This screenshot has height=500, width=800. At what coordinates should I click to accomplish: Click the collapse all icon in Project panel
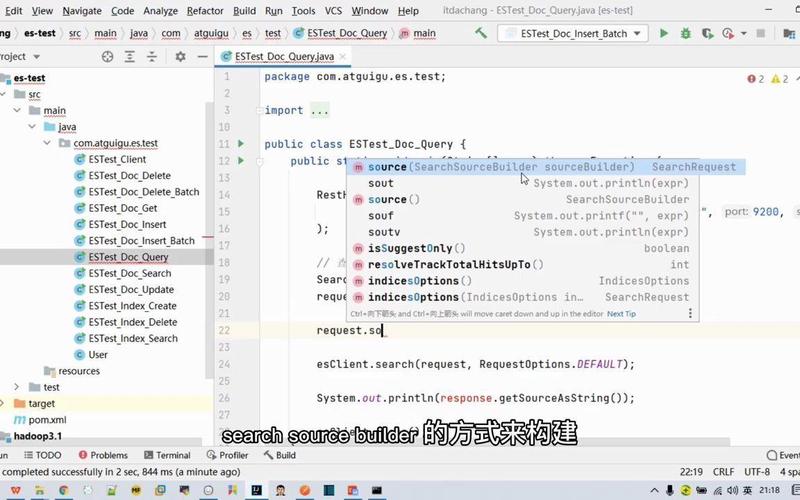click(152, 57)
